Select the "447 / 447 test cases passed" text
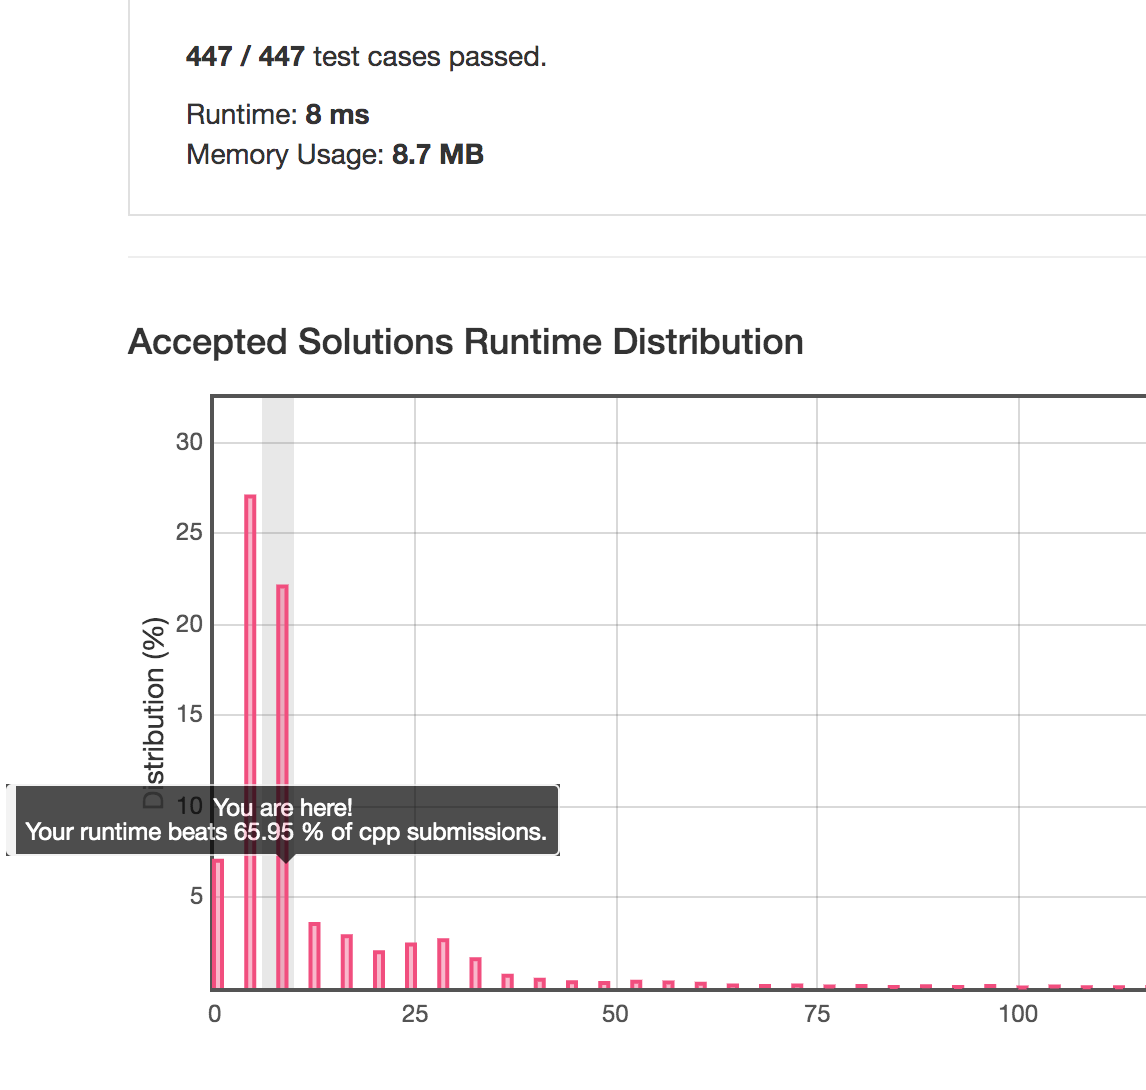Screen dimensions: 1146x1090 click(366, 57)
